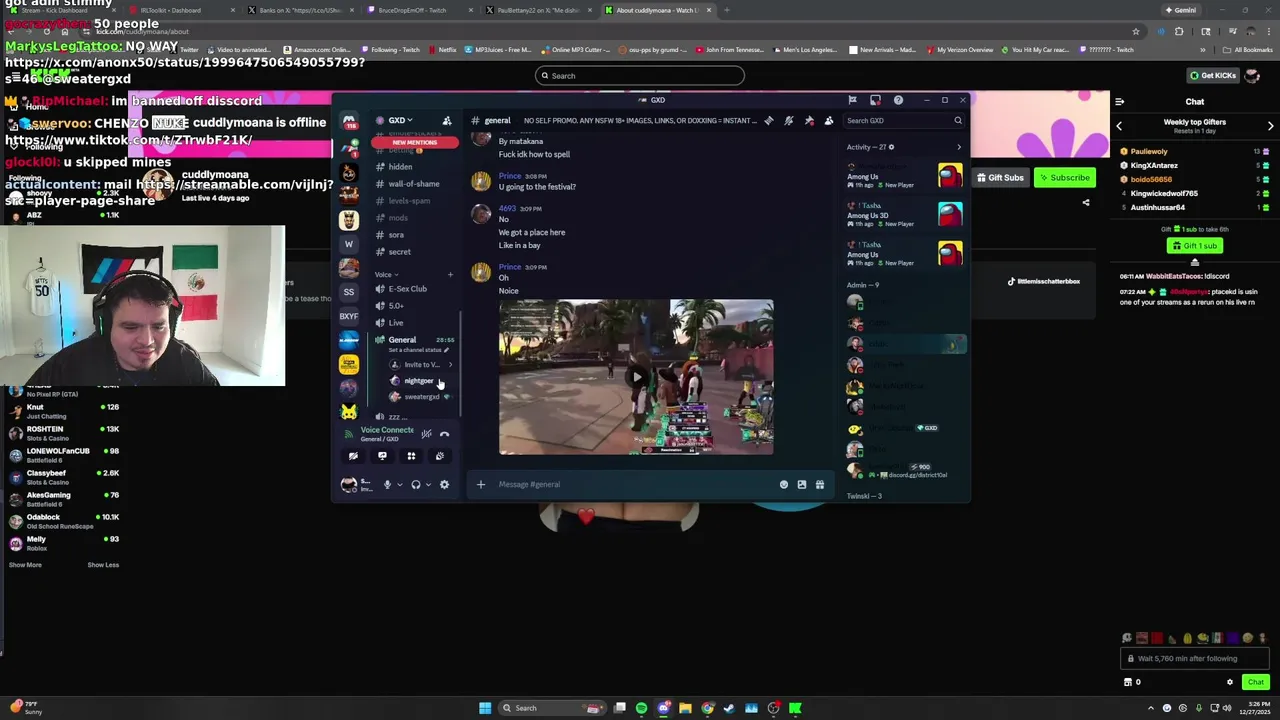Disconnect from voice with phone icon

445,434
